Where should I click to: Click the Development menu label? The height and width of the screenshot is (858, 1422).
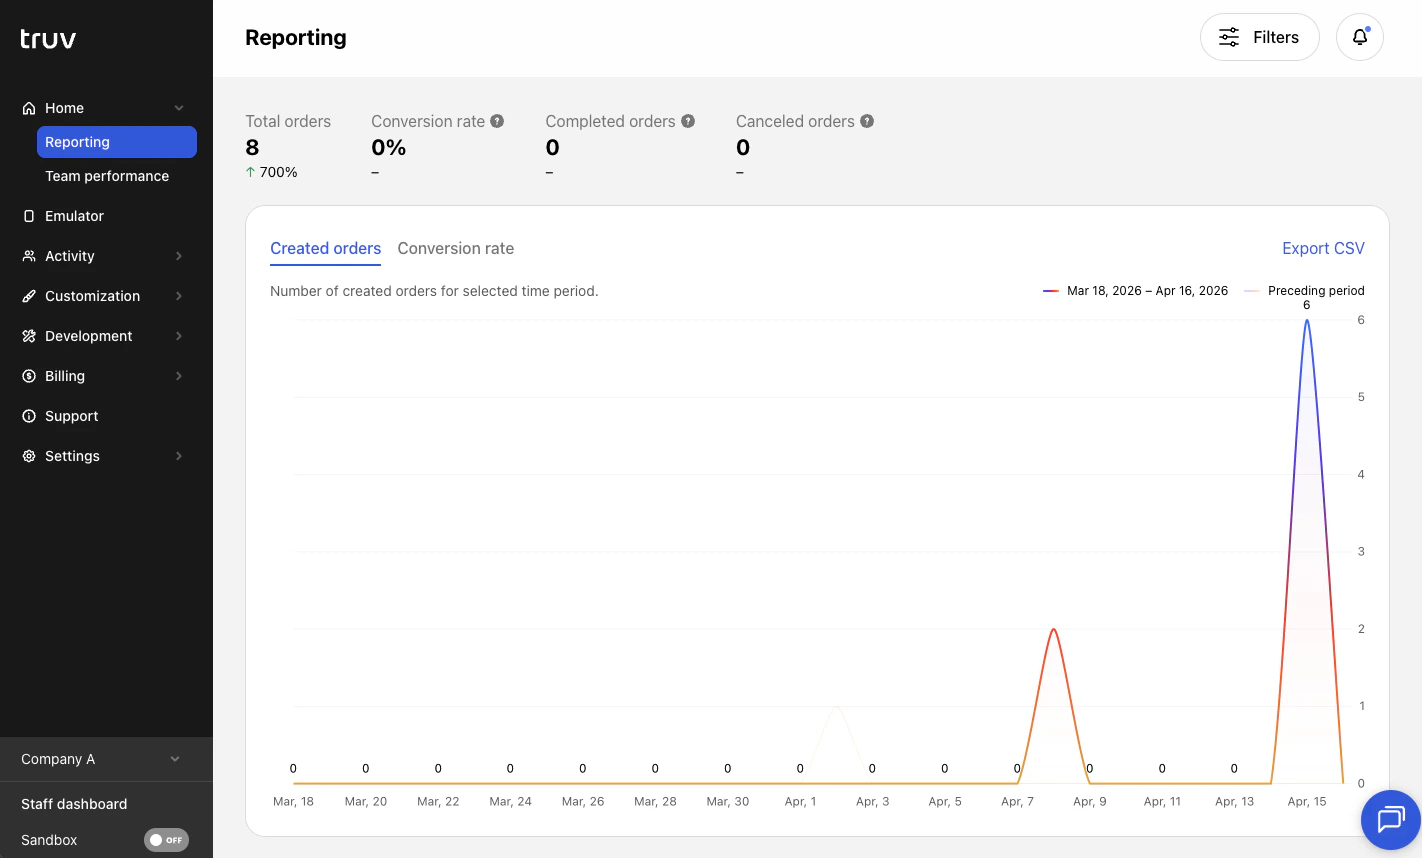[88, 336]
